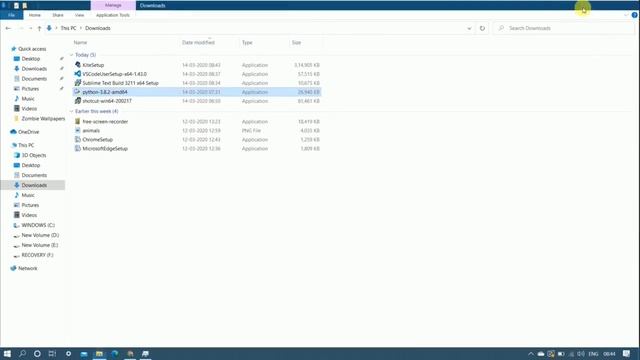Sort by Date modified column
The width and height of the screenshot is (640, 360).
(x=198, y=42)
